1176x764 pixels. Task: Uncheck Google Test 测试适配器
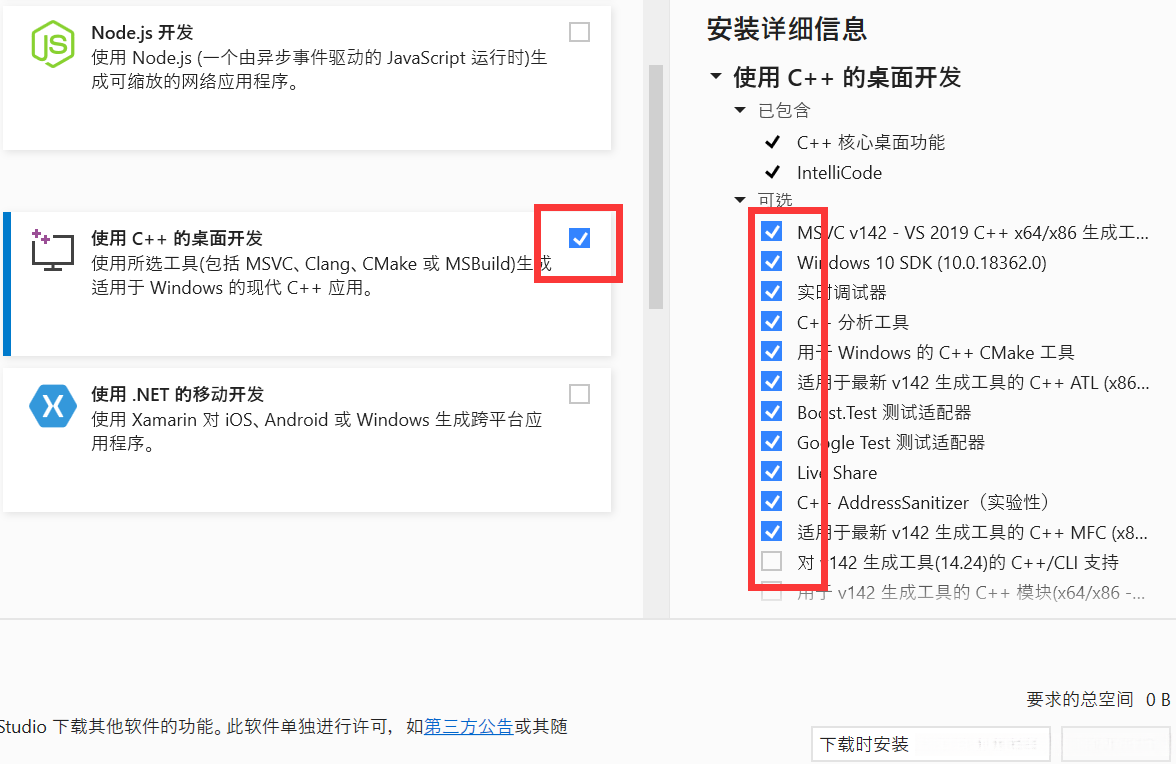pos(771,441)
